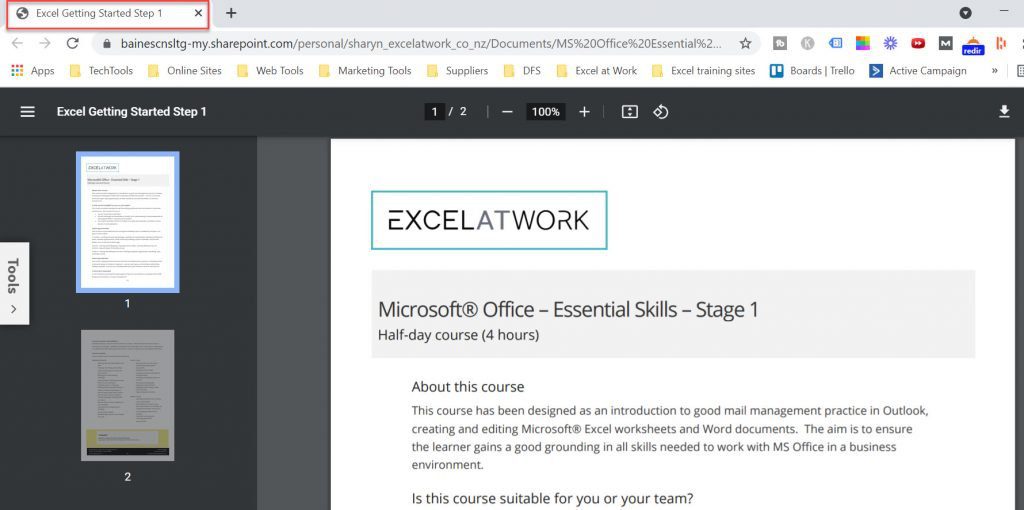Screen dimensions: 1024x510
Task: Open the DFS bookmark folder
Action: (x=522, y=71)
